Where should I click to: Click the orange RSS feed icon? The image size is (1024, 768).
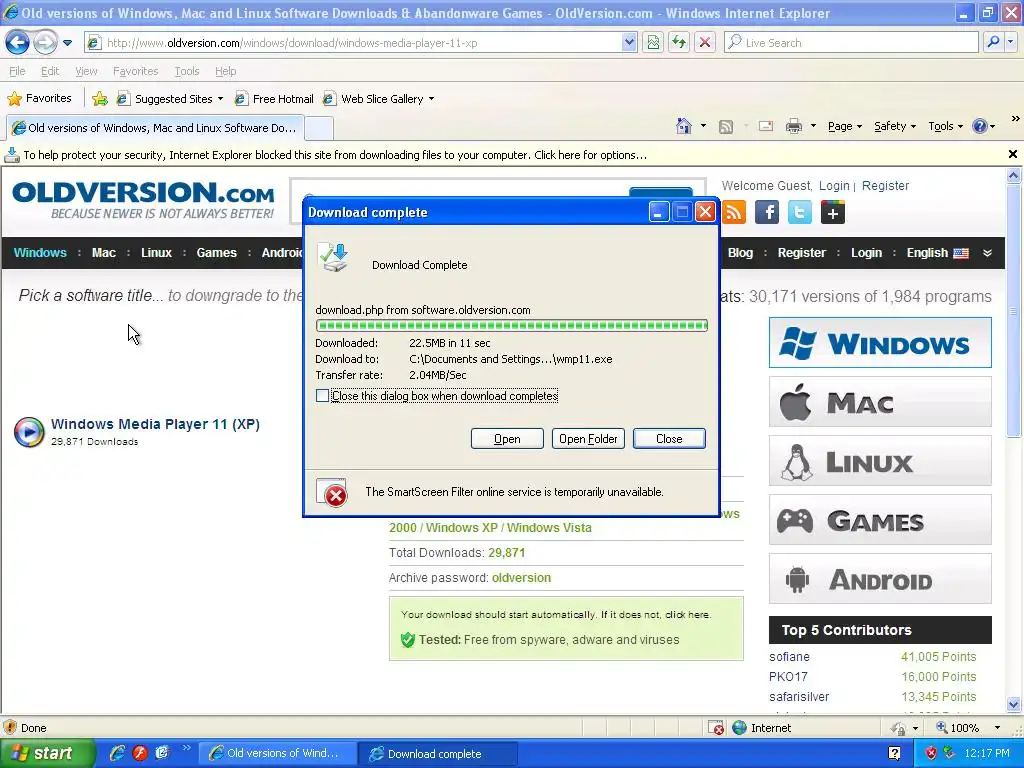735,212
